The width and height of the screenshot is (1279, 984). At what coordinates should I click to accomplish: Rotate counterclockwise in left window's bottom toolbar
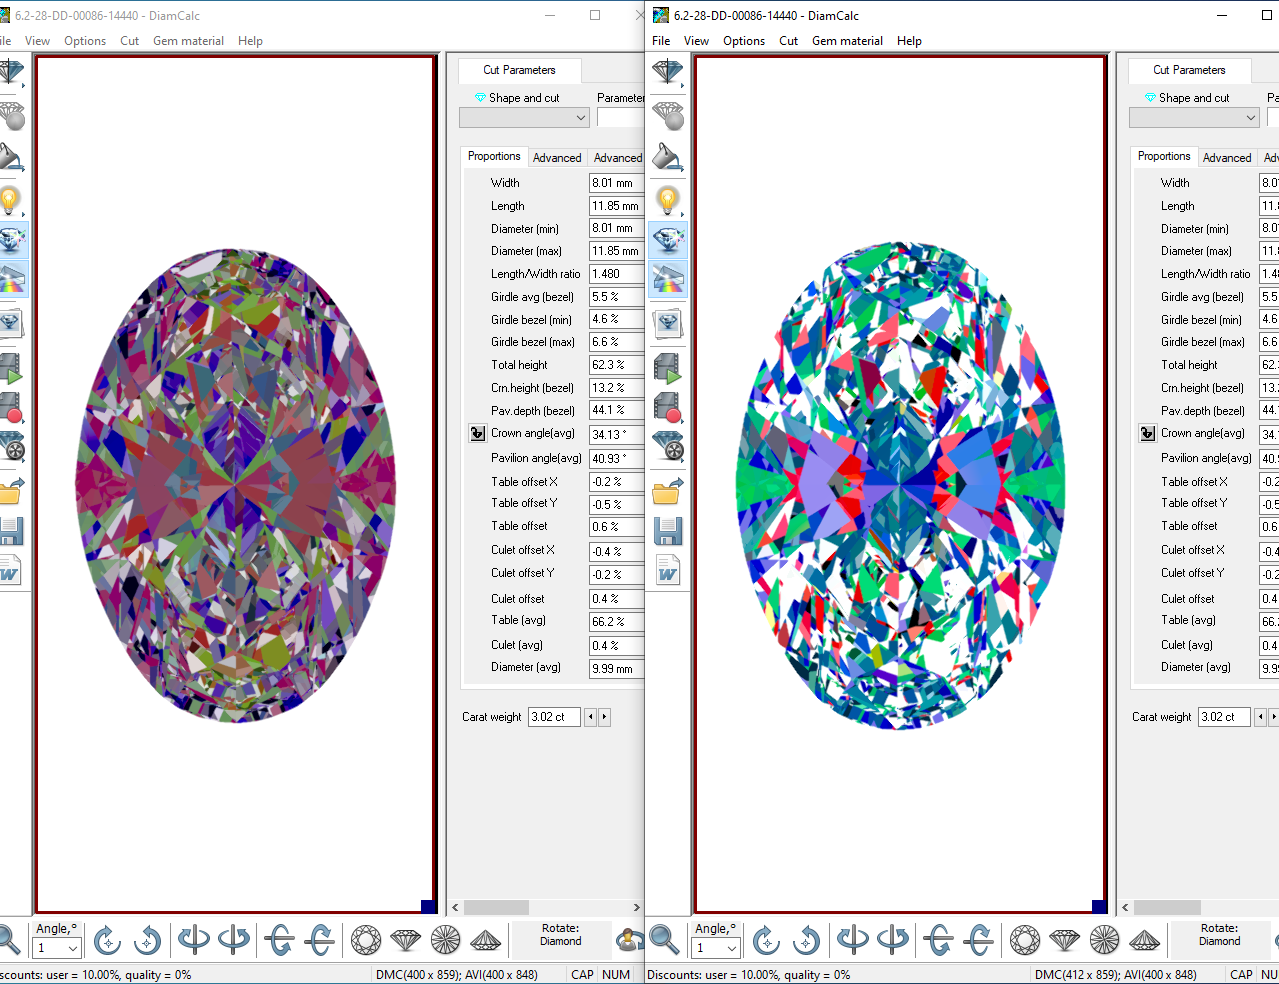(x=147, y=940)
